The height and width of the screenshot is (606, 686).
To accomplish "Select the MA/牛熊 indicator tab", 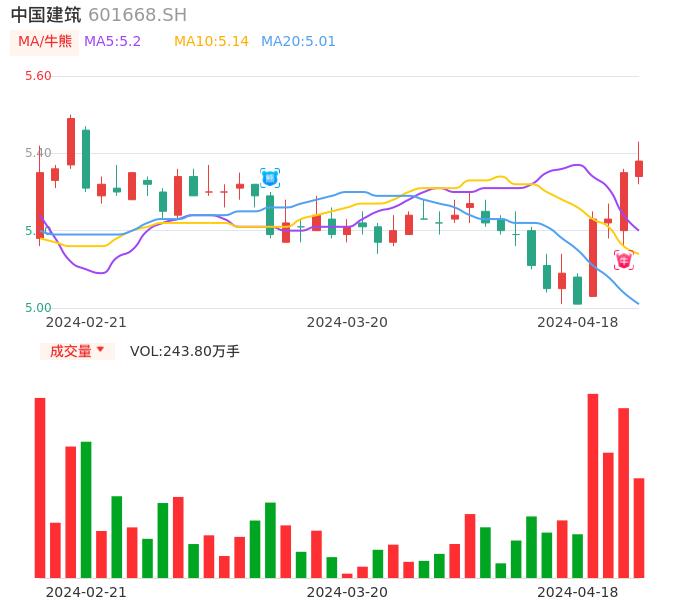I will point(45,42).
